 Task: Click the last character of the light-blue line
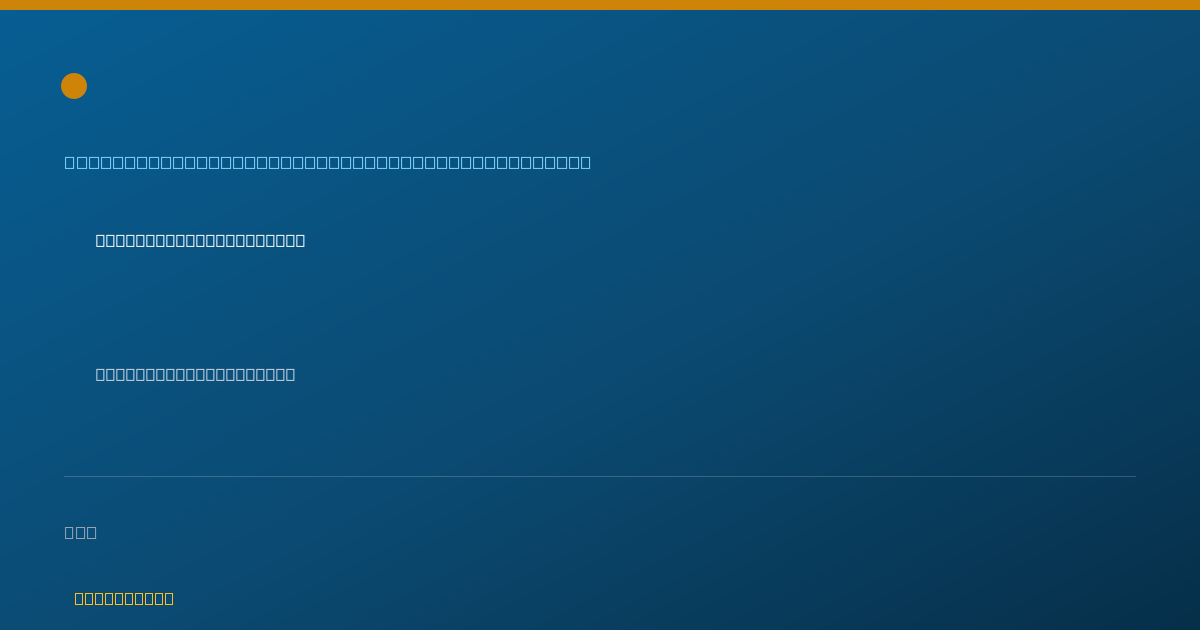pos(586,162)
